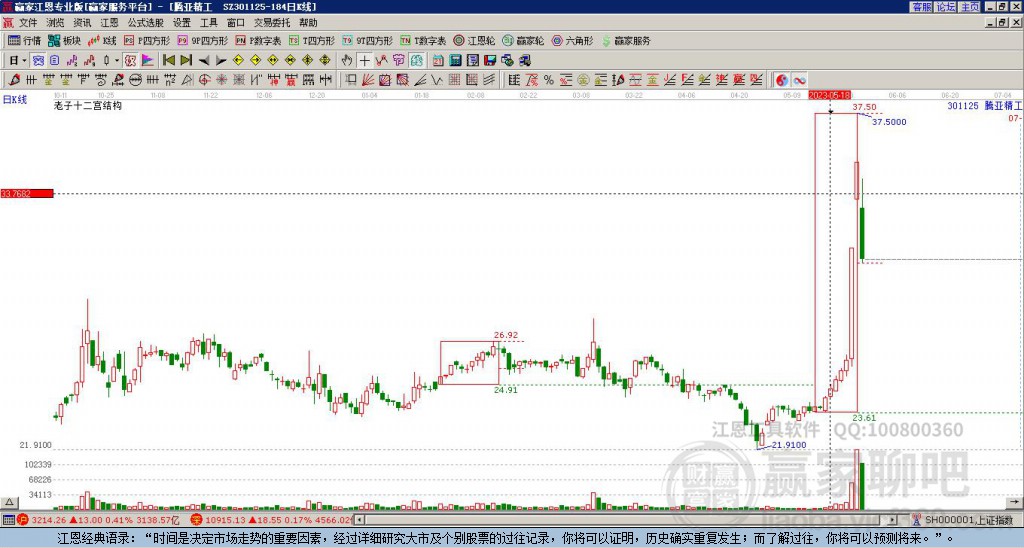Open the 江恩轮 Gann wheel
The width and height of the screenshot is (1024, 548).
coord(474,40)
